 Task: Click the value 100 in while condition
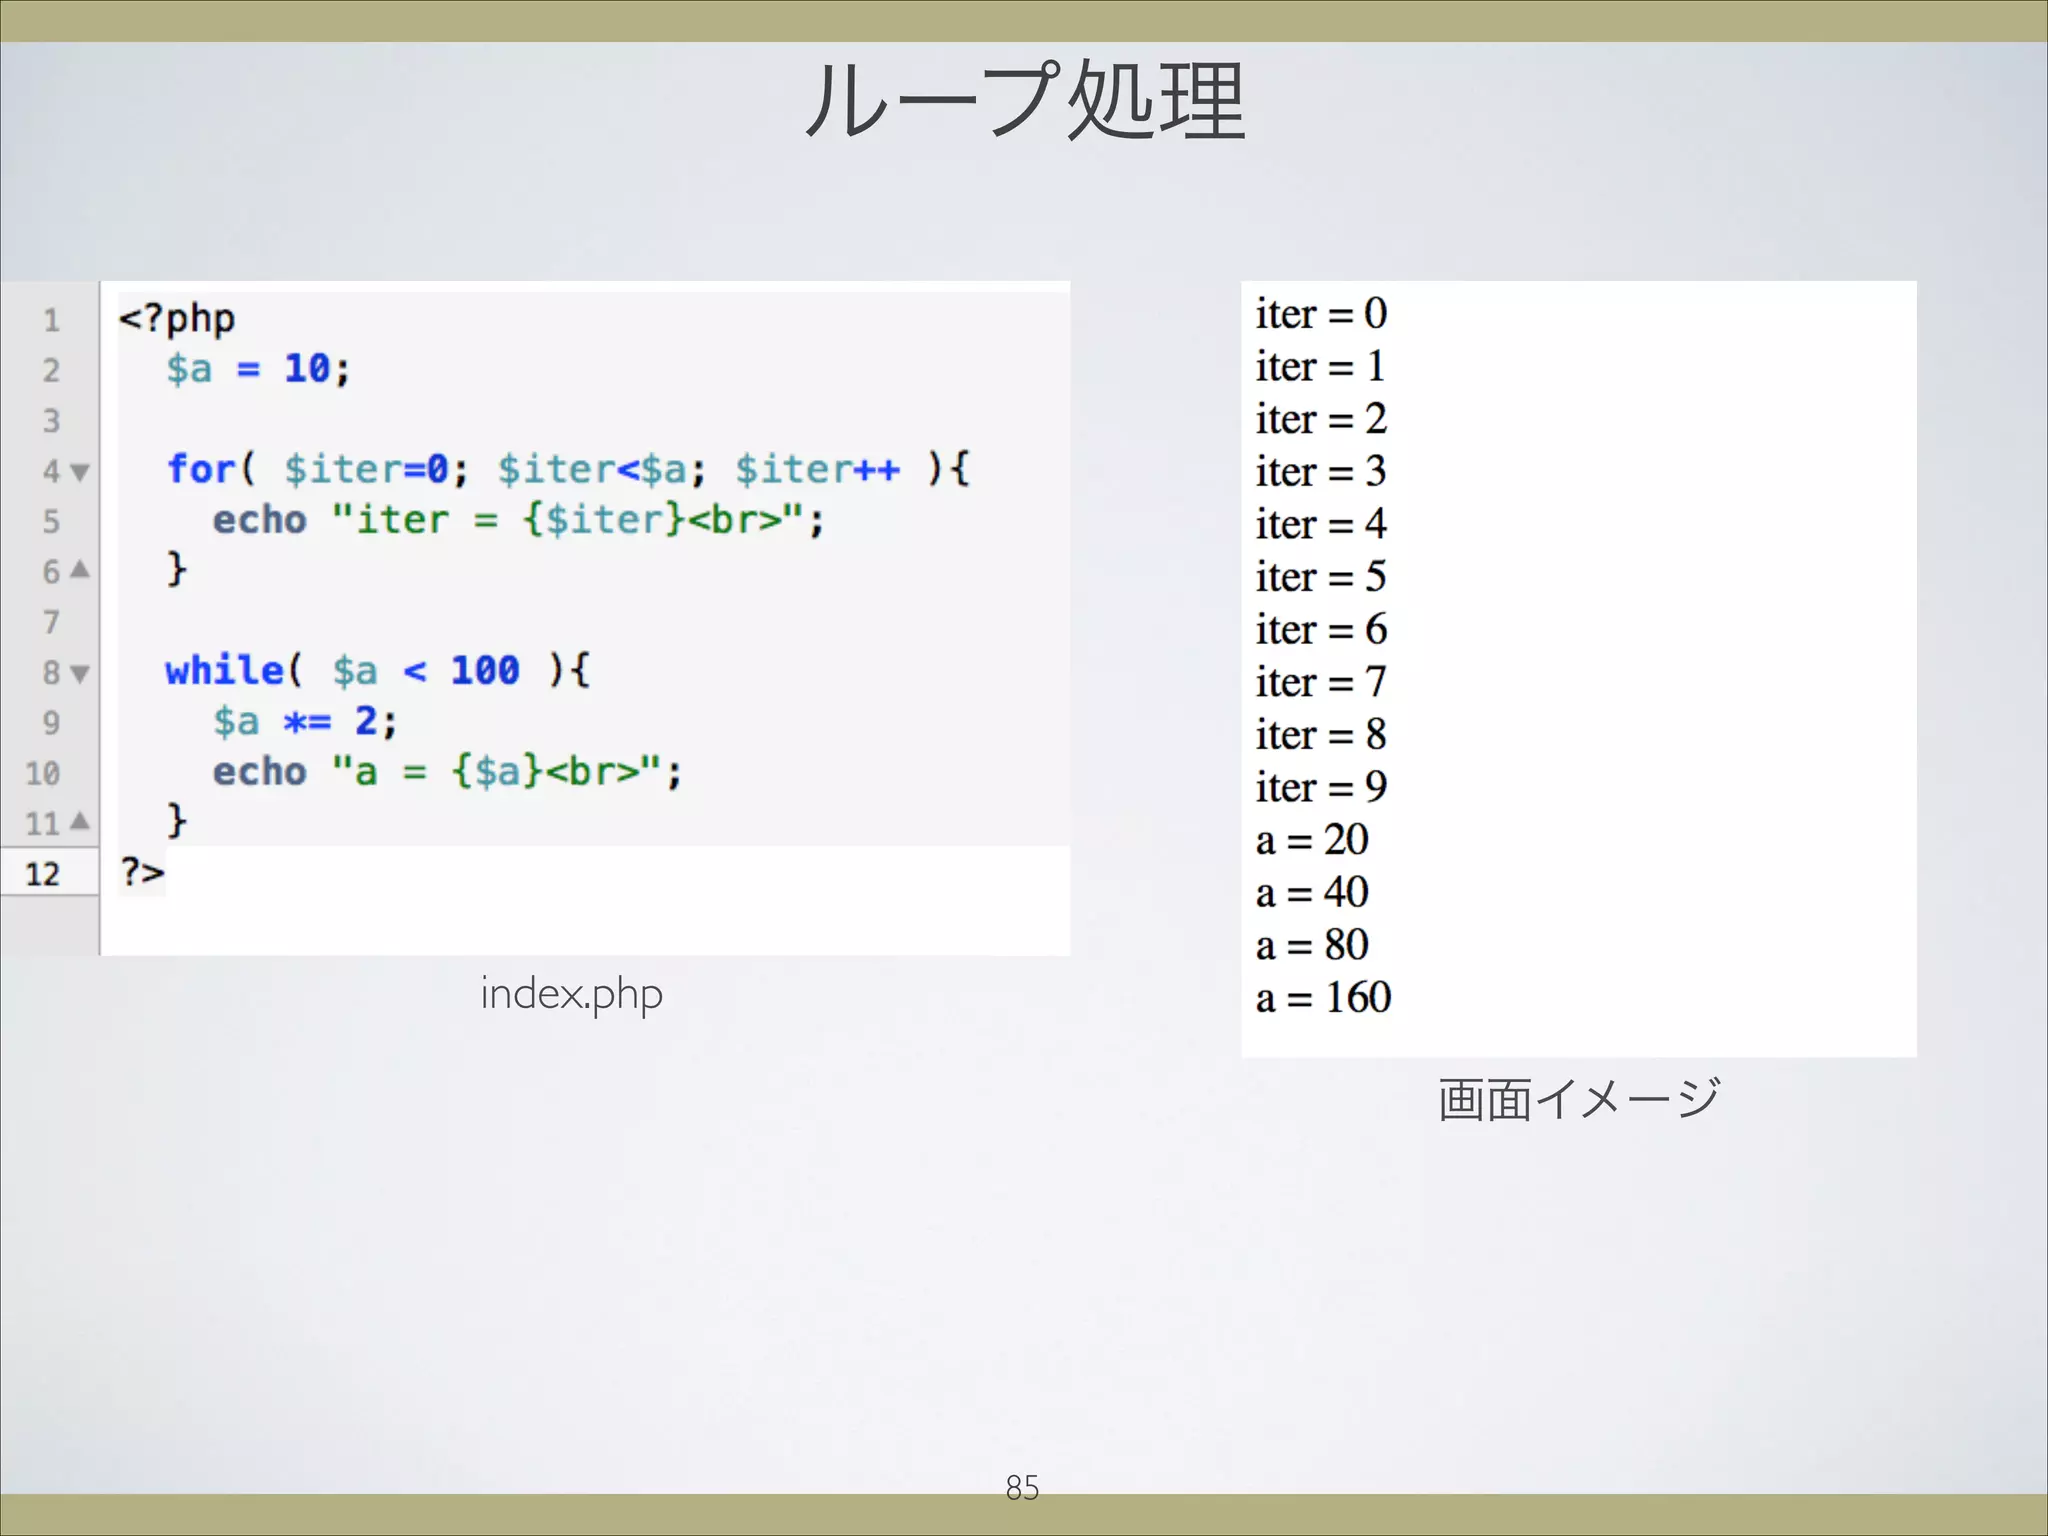[x=485, y=670]
